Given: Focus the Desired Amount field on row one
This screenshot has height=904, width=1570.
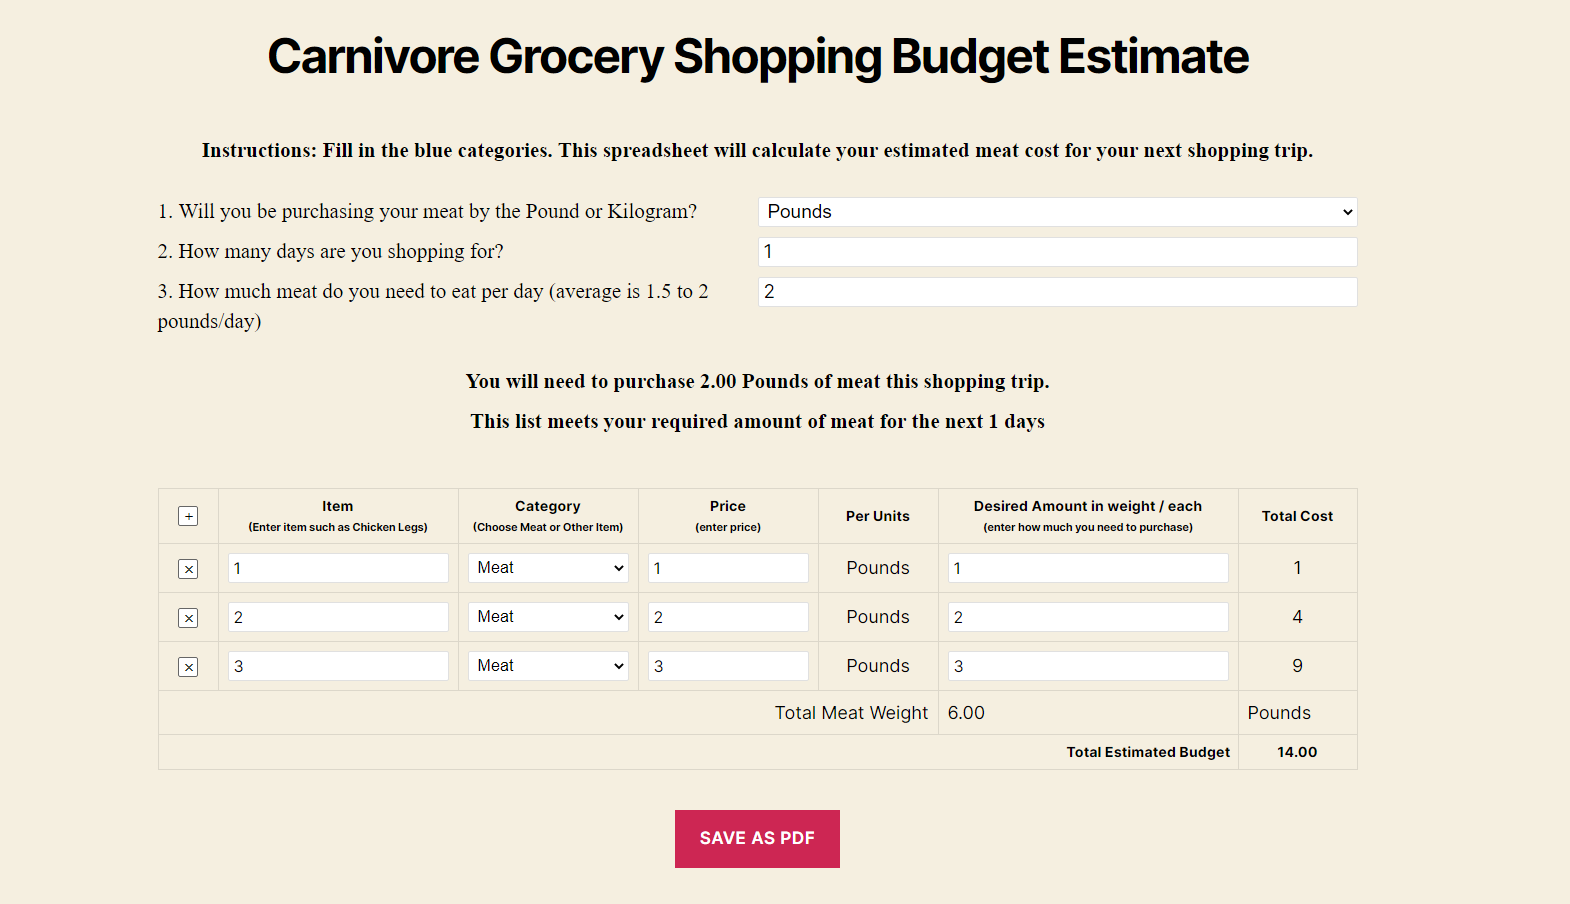Looking at the screenshot, I should pos(1087,567).
